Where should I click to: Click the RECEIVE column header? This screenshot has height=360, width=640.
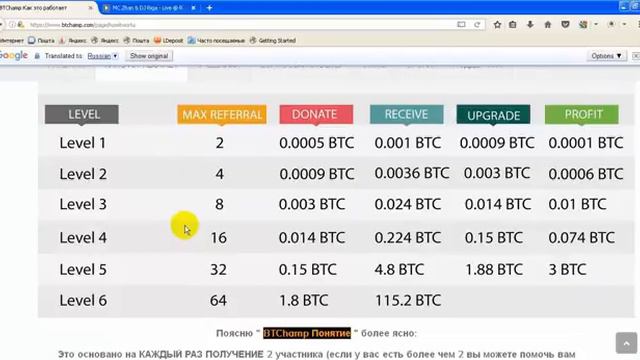pyautogui.click(x=407, y=114)
